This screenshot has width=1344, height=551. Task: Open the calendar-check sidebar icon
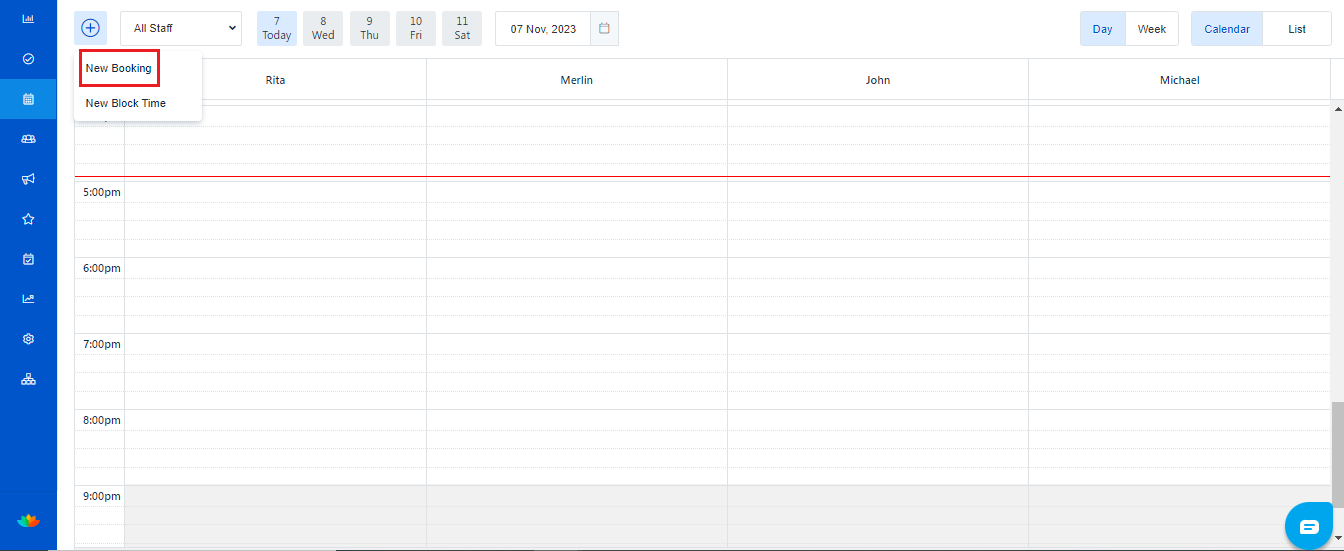[28, 259]
